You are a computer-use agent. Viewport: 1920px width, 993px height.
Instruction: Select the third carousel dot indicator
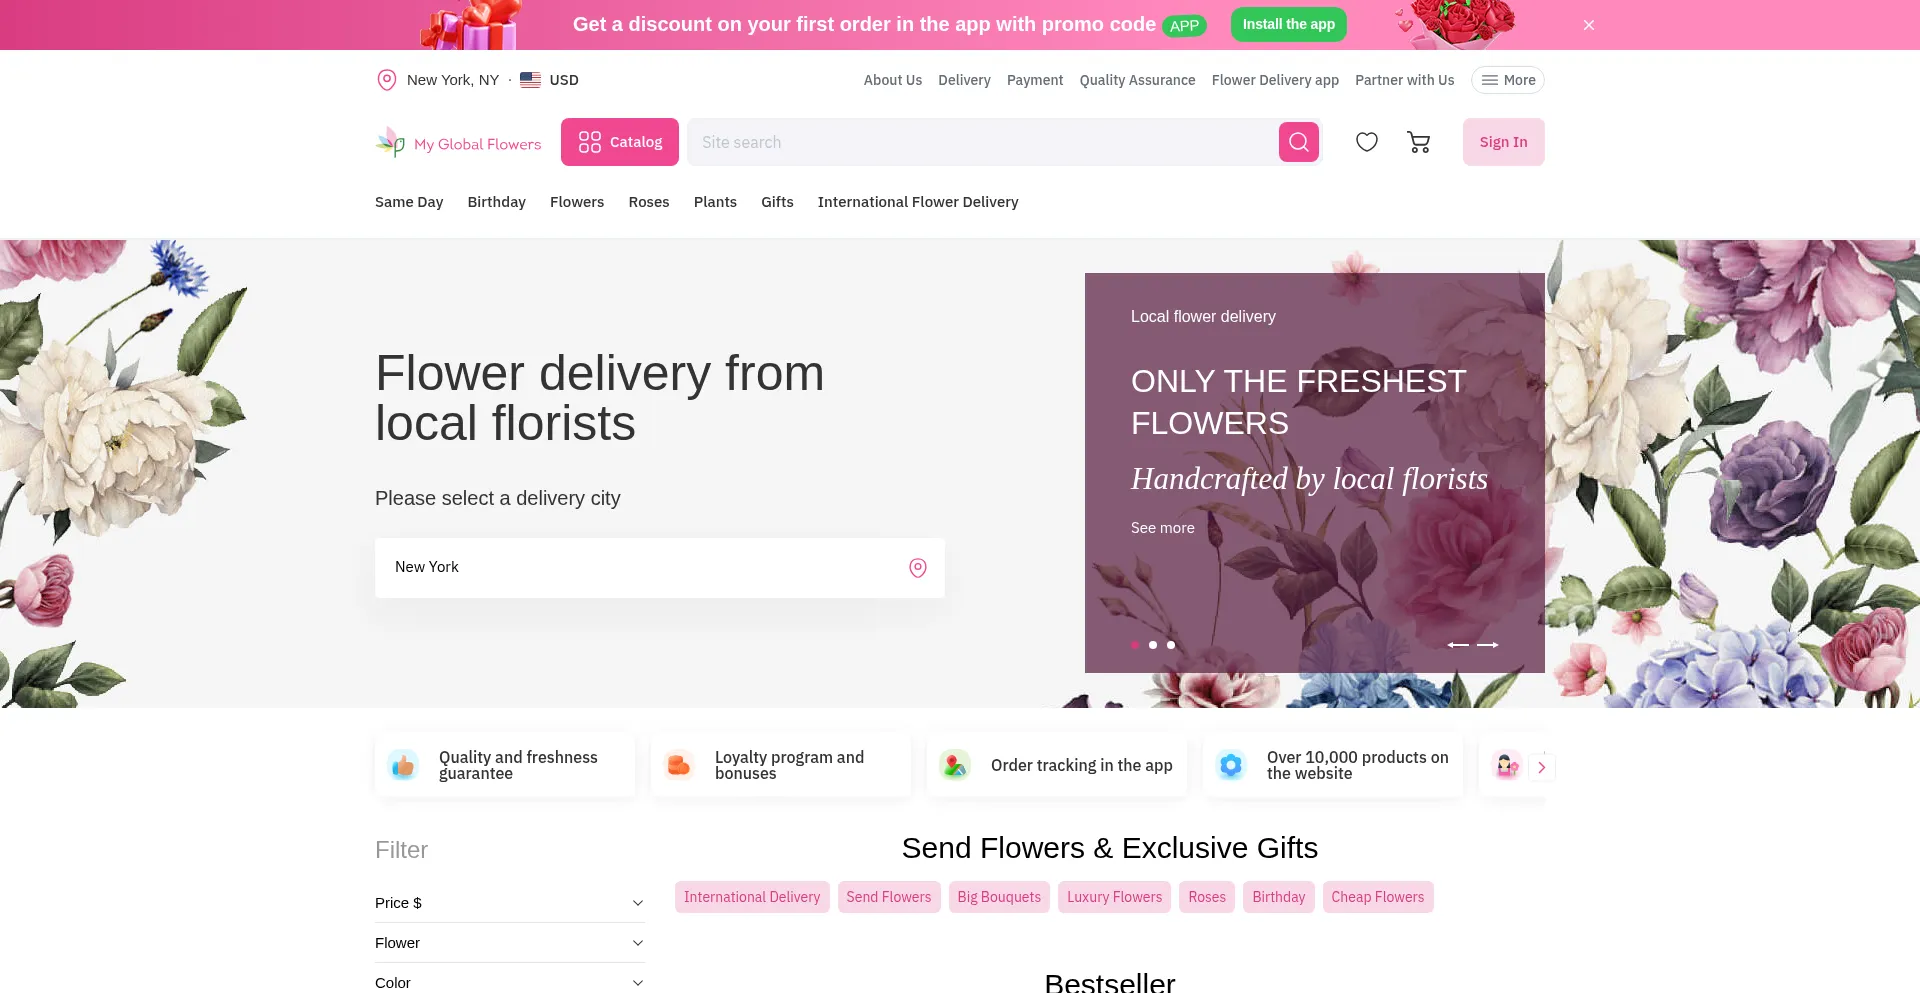tap(1171, 645)
